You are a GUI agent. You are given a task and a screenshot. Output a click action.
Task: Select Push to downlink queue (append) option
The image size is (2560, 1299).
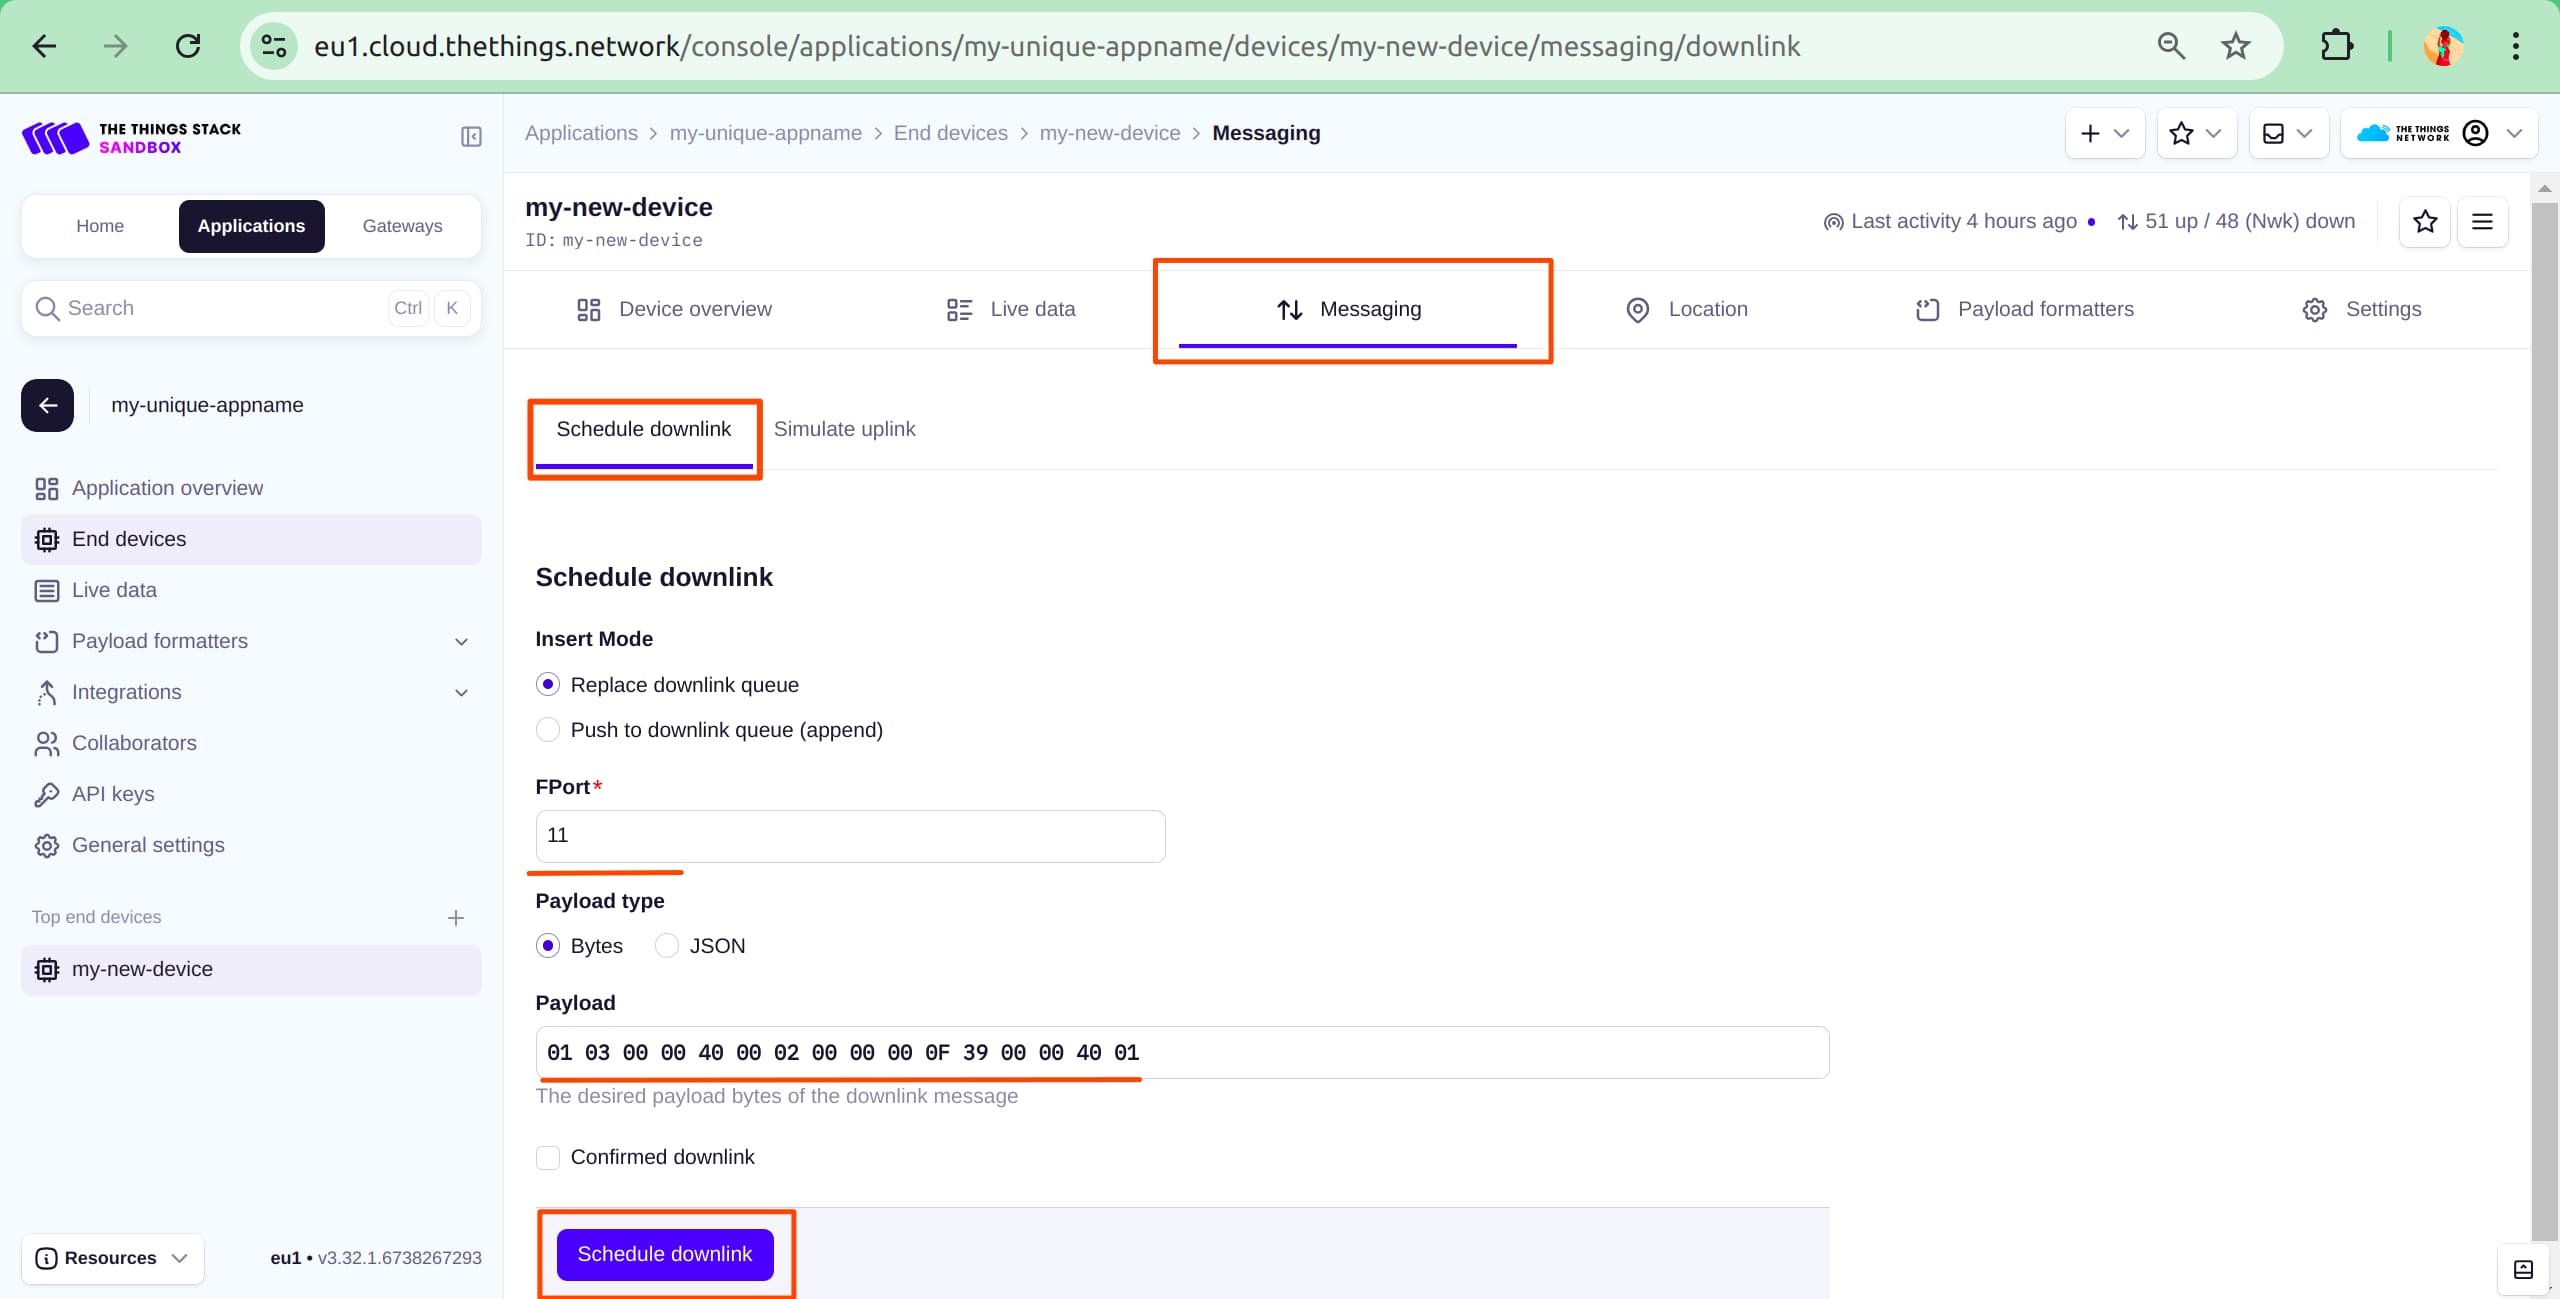tap(548, 730)
